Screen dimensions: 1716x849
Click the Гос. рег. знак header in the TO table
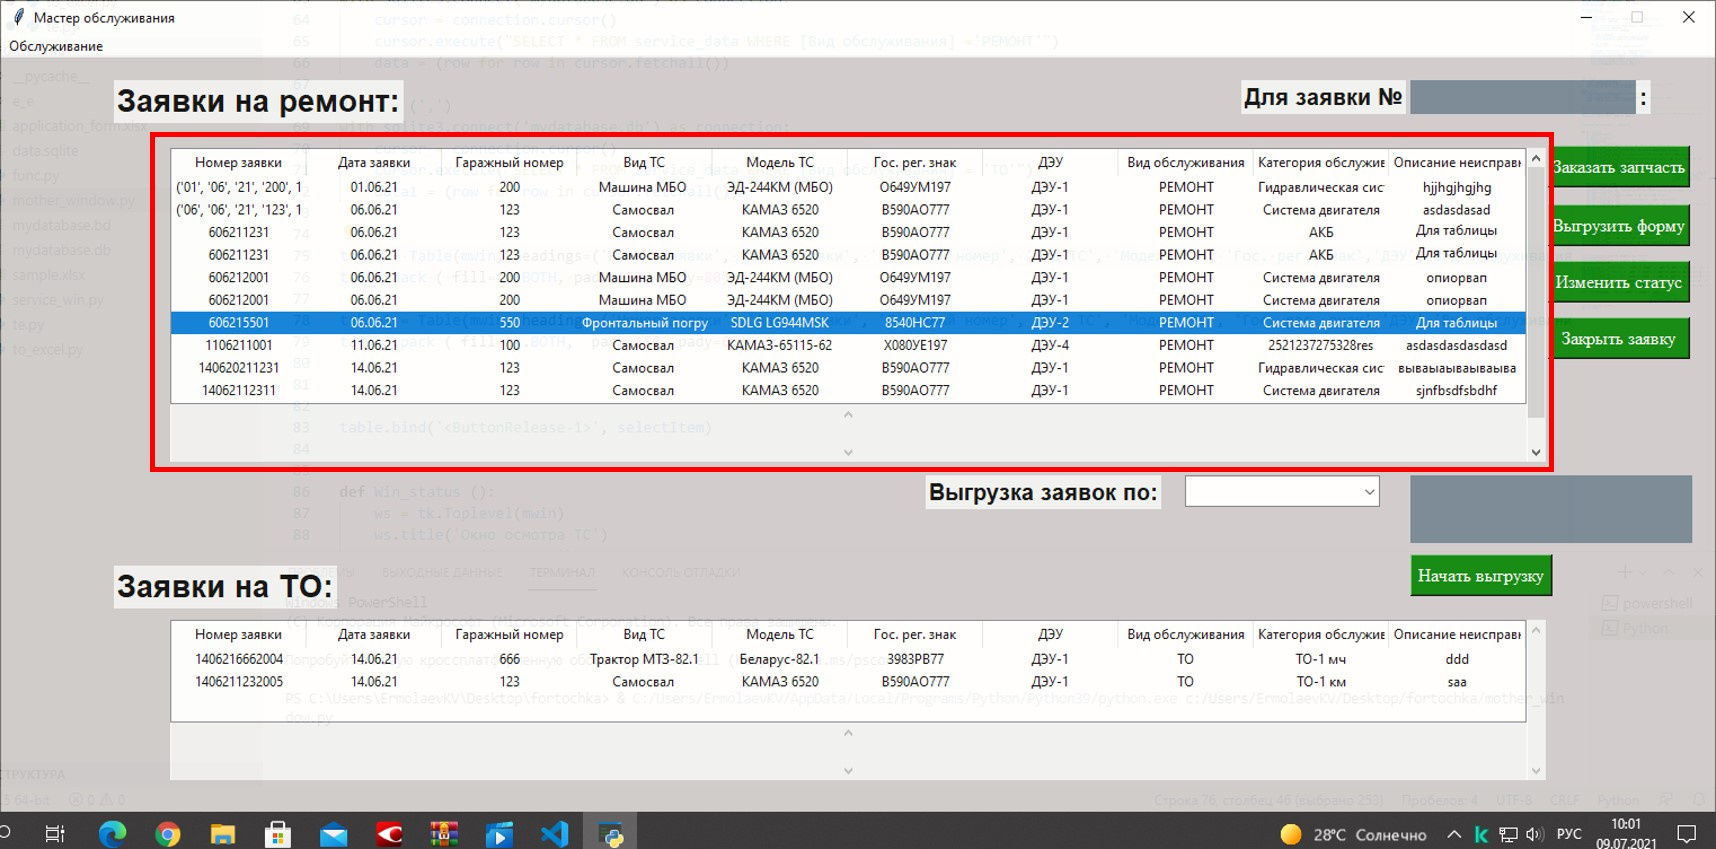click(915, 634)
